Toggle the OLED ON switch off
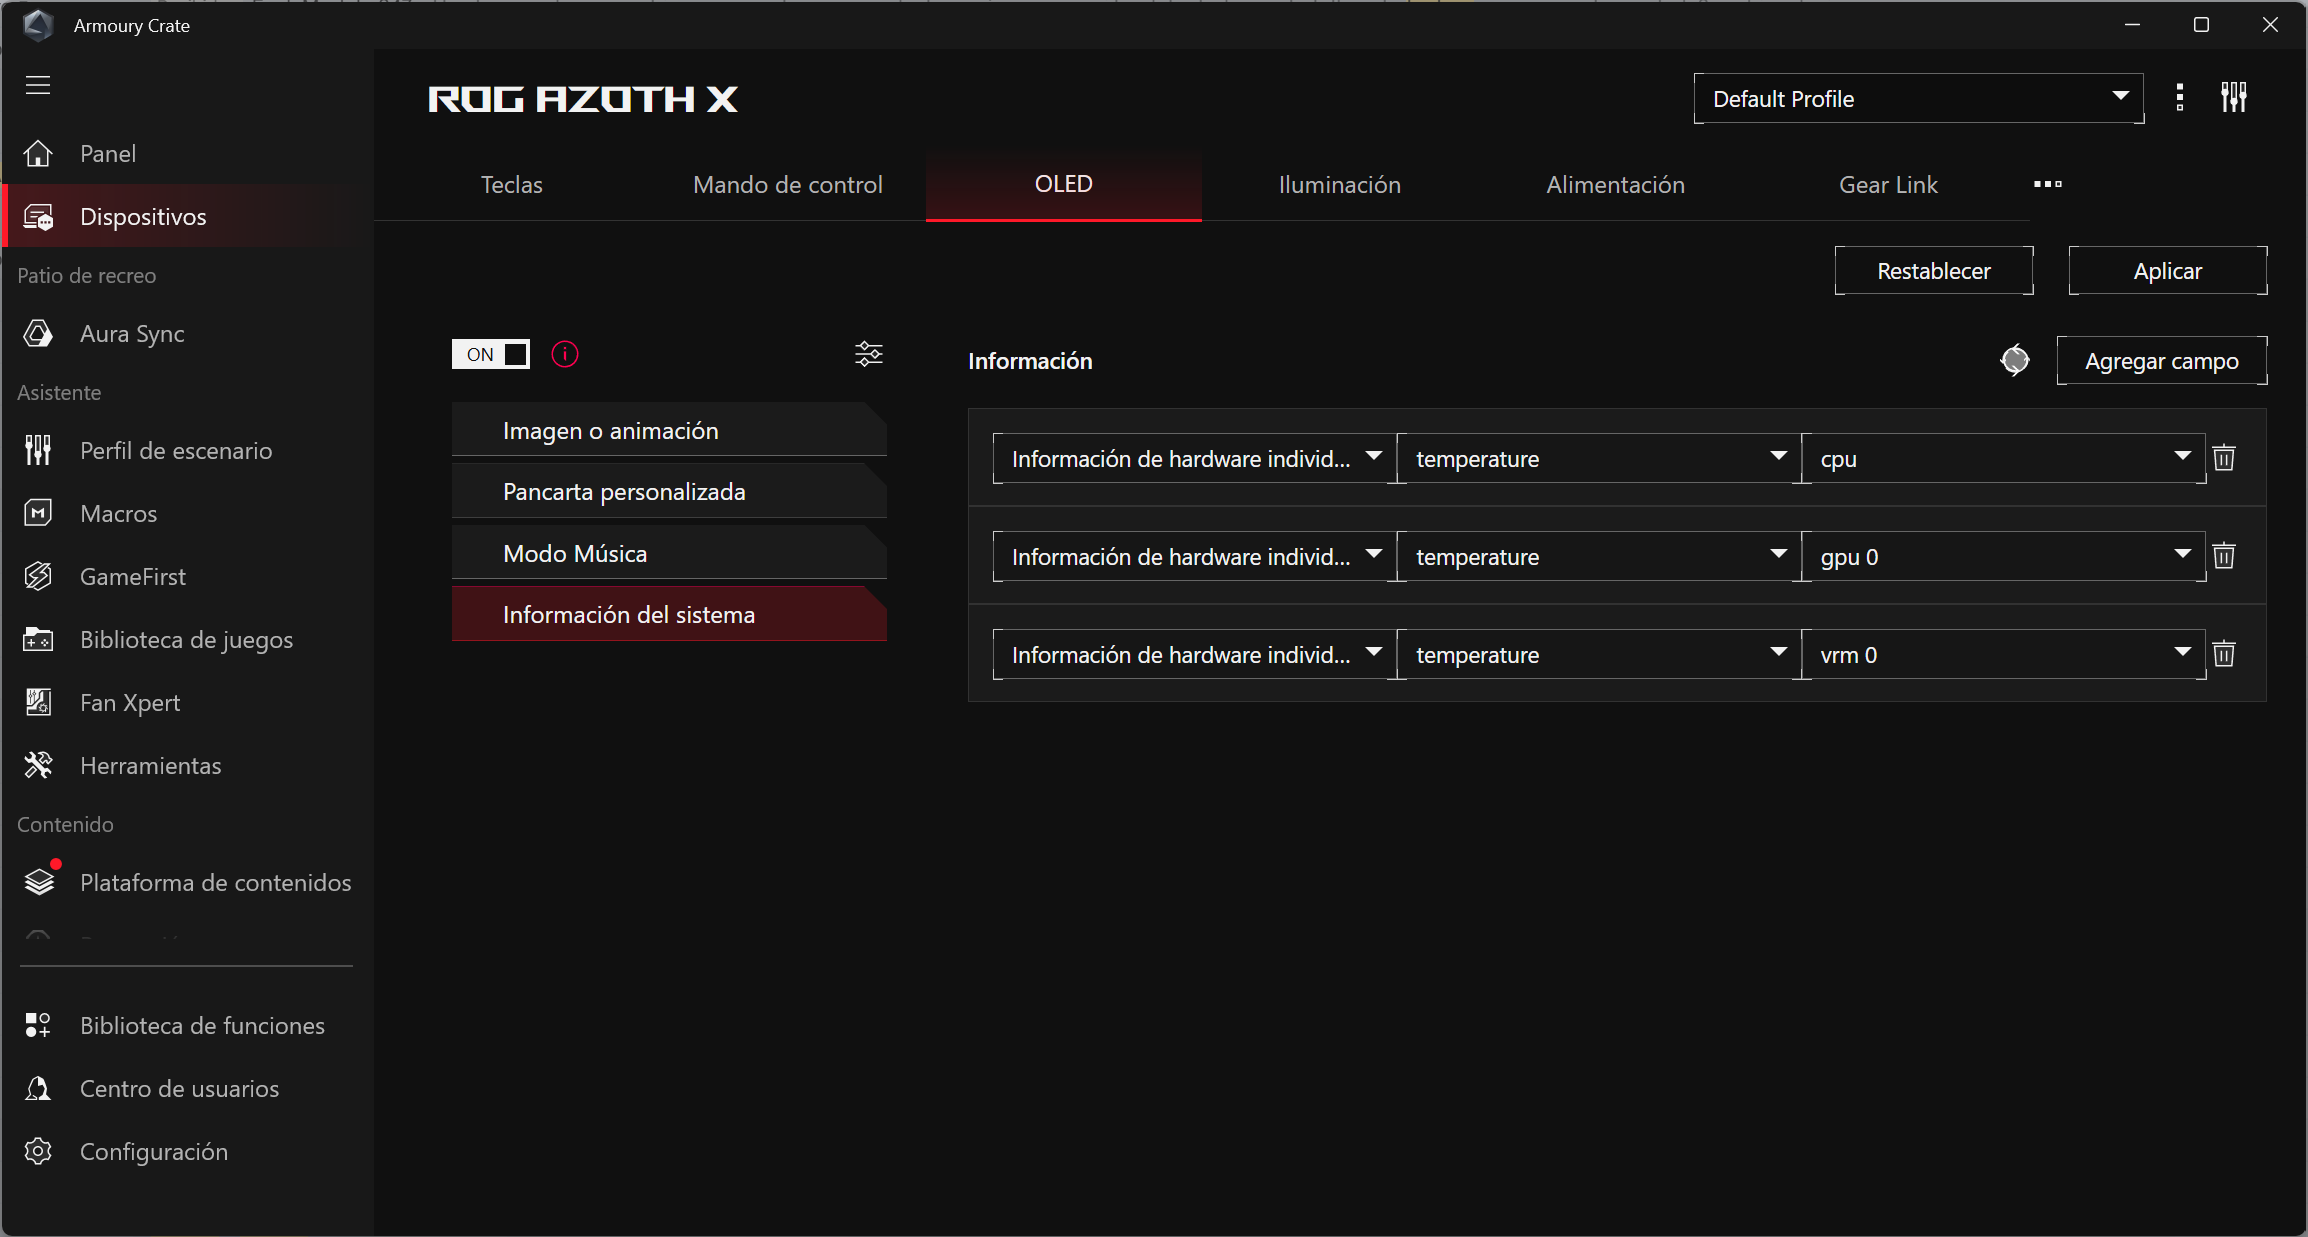This screenshot has width=2308, height=1237. point(491,354)
